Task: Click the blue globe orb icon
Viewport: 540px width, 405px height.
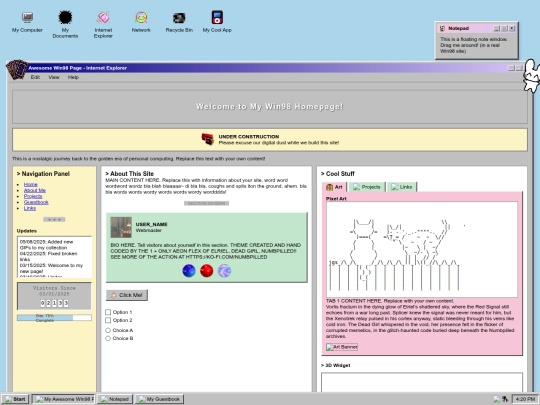Action: coord(189,271)
